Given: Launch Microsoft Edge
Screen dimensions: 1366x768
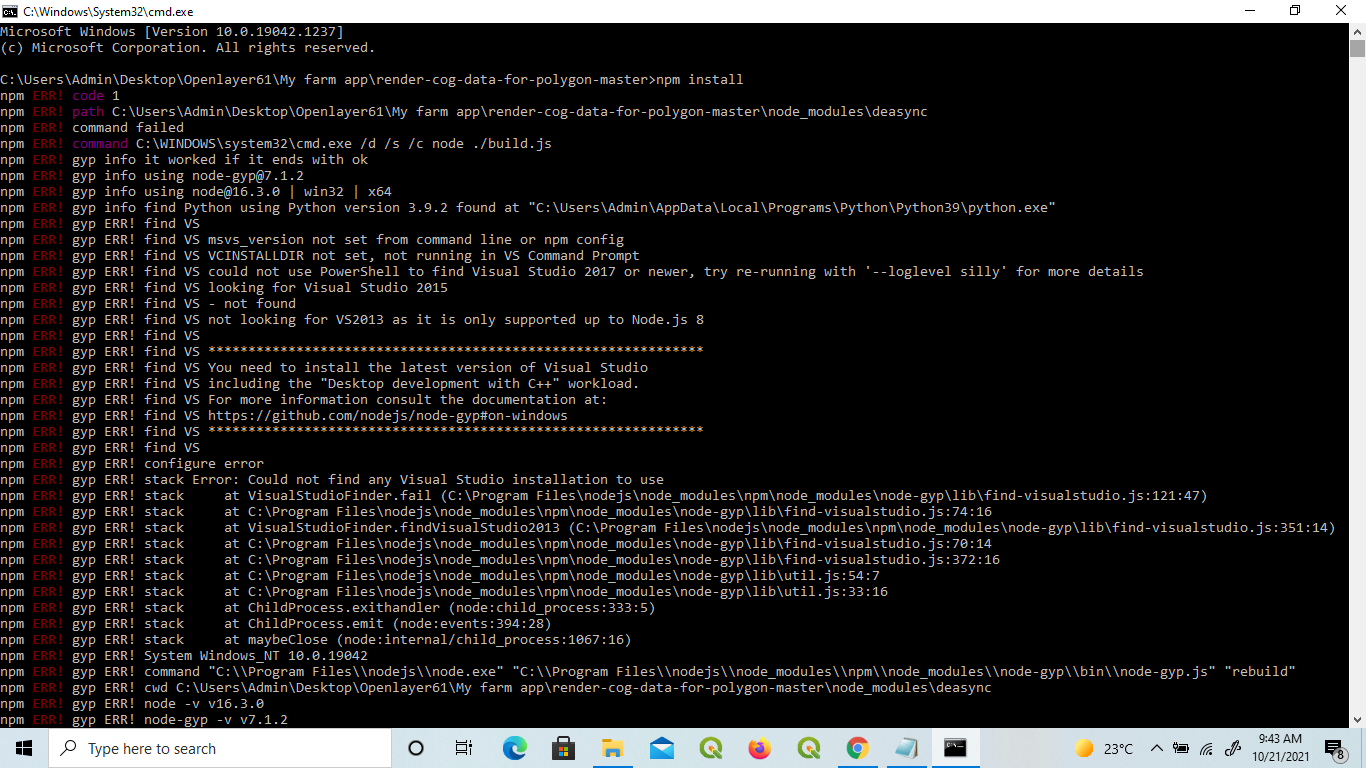Looking at the screenshot, I should coord(514,748).
